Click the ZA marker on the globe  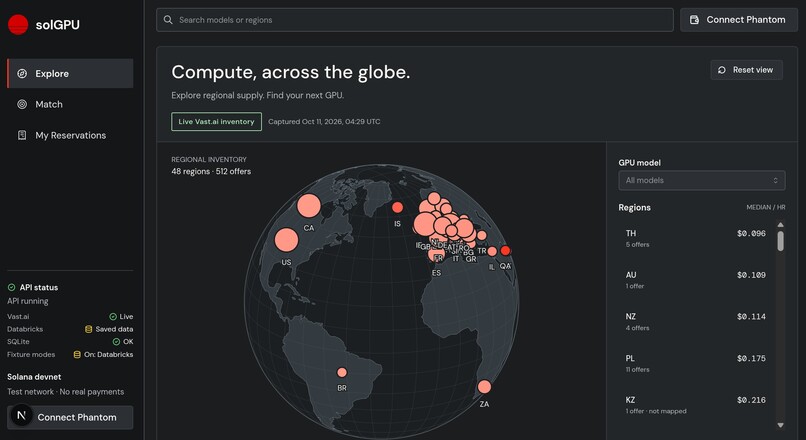point(484,387)
